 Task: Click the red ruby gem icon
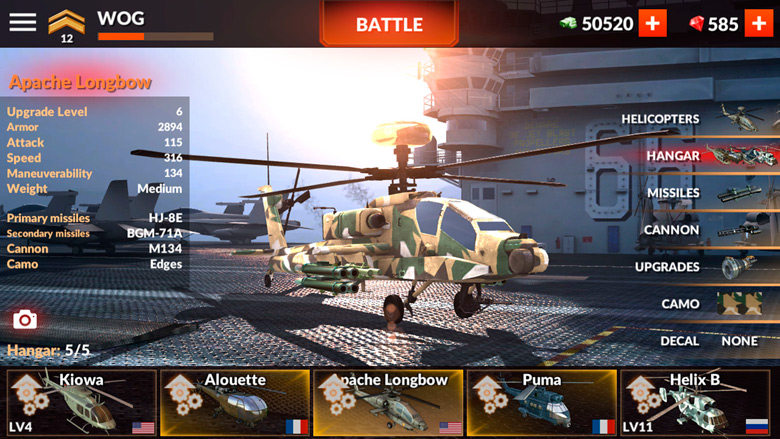click(x=696, y=23)
